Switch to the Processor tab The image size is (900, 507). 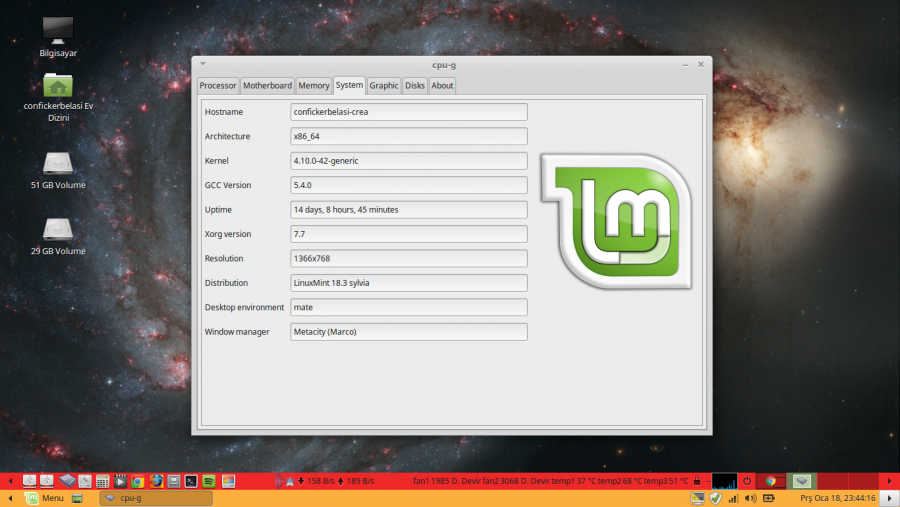coord(218,86)
